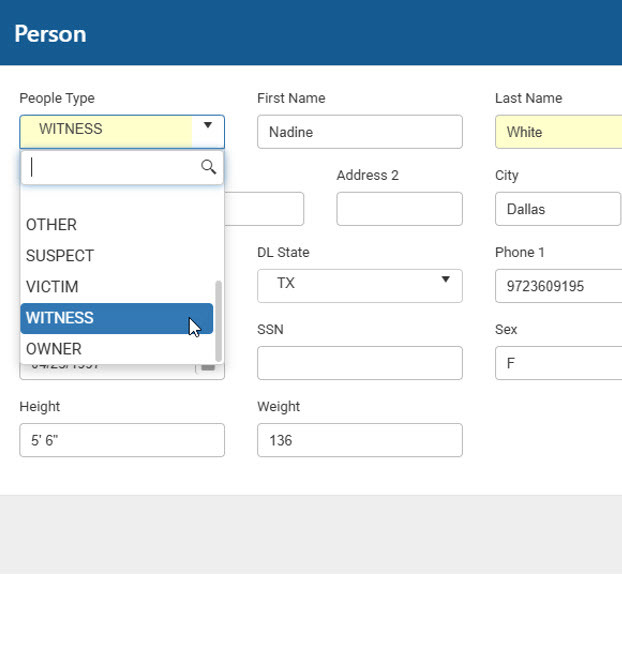Edit the Last Name field White

(x=558, y=132)
